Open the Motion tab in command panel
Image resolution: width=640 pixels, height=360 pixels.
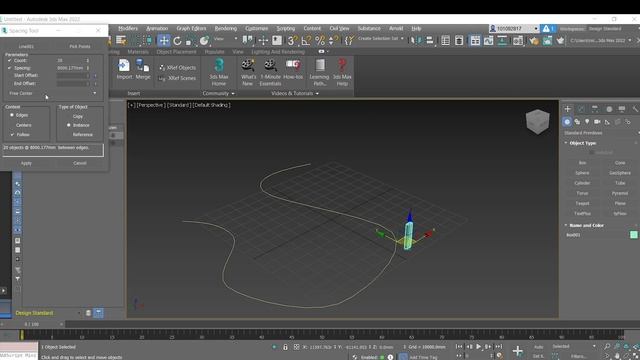pos(609,109)
